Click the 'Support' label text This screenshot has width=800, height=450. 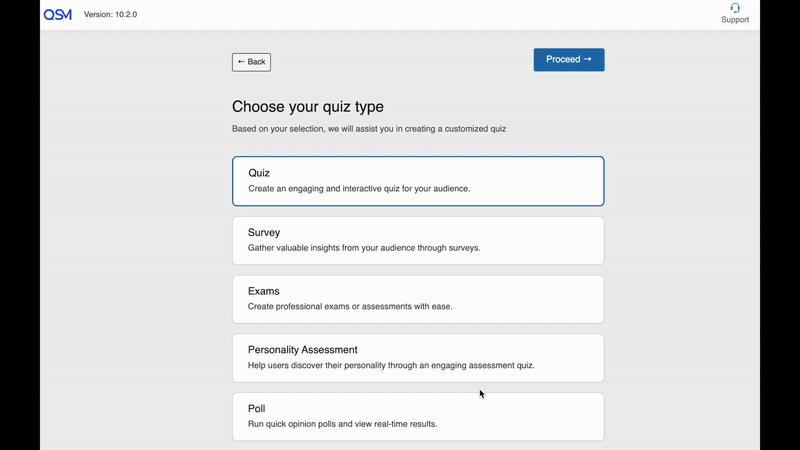click(735, 20)
